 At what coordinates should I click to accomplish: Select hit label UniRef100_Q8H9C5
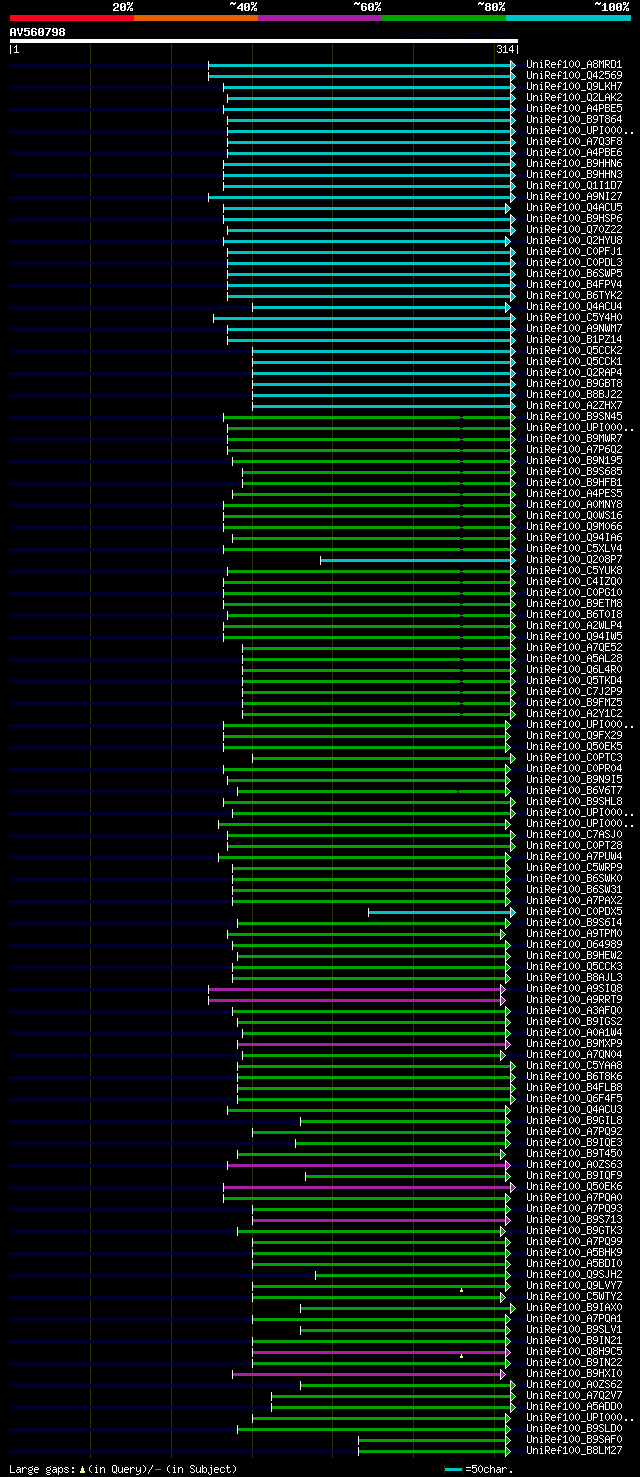[574, 1351]
